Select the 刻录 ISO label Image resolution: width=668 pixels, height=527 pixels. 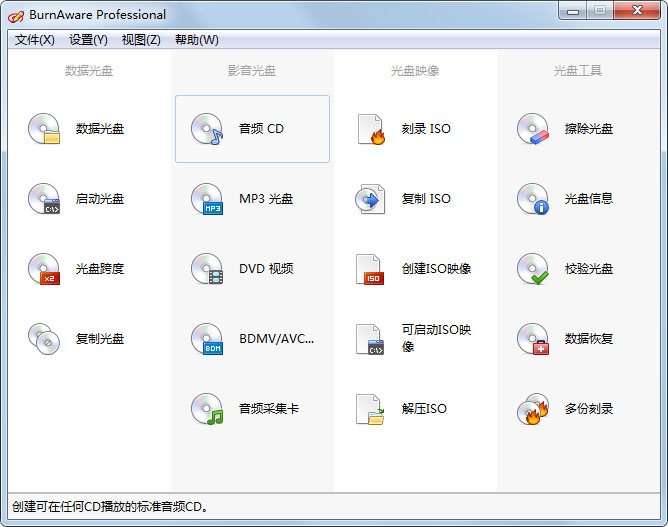pyautogui.click(x=426, y=129)
